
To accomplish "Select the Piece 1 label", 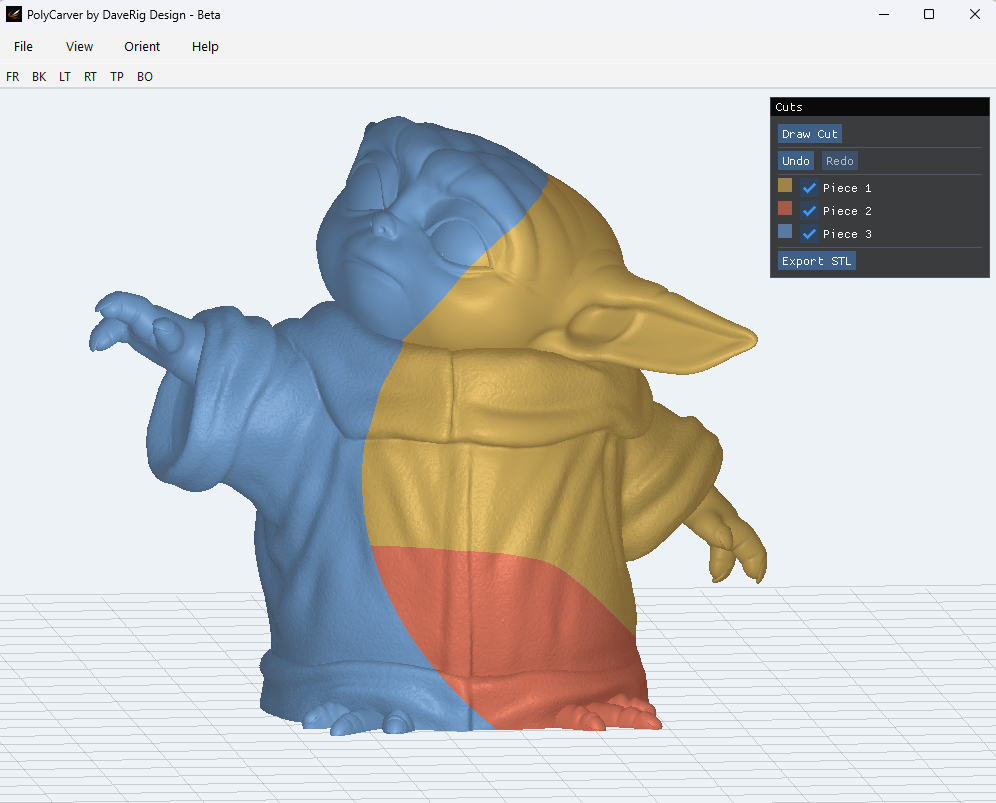I will click(x=847, y=188).
